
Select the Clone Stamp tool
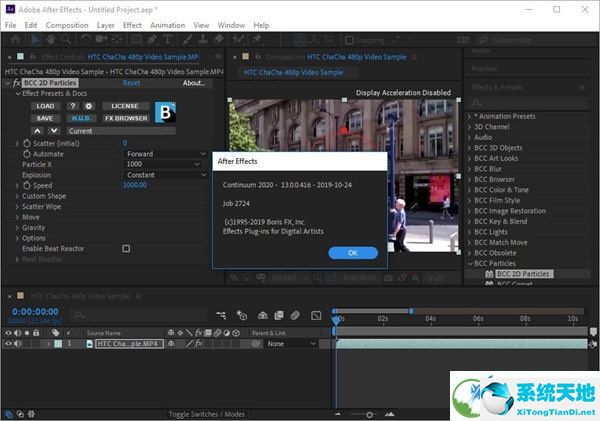click(203, 40)
